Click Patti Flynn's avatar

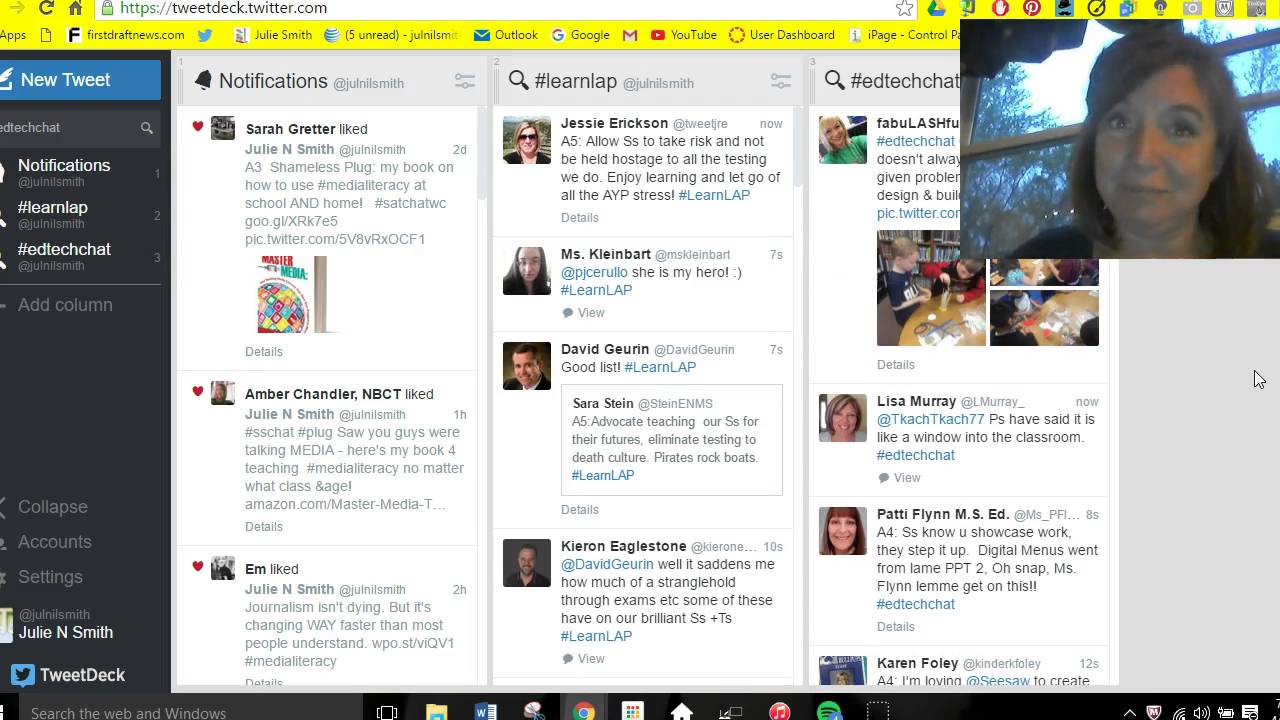843,531
